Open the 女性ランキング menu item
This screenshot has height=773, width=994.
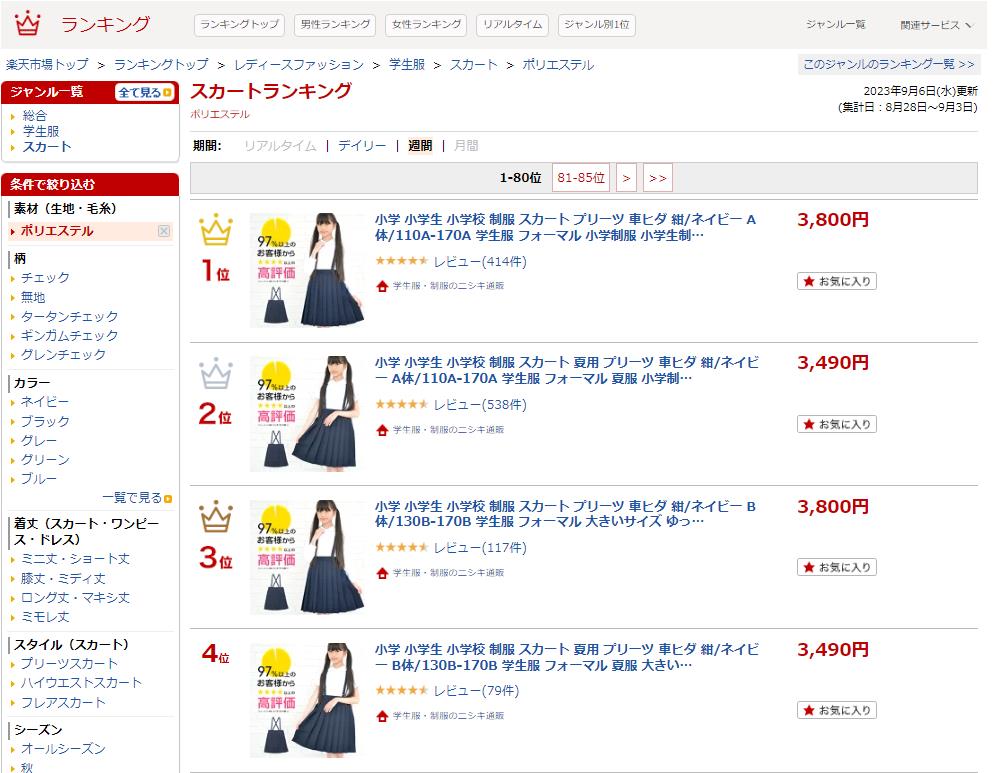427,24
